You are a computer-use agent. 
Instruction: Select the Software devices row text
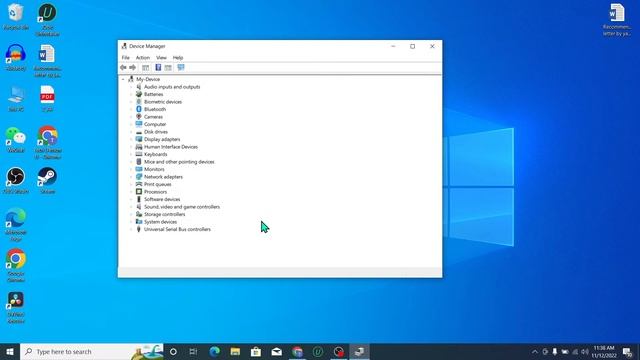point(162,199)
